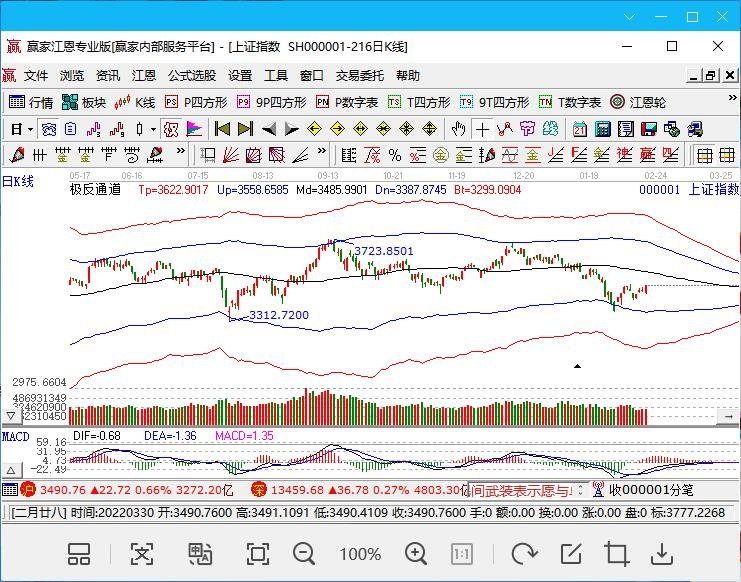Click the 沪 Shanghai index badge
Viewport: 741px width, 582px height.
point(28,489)
